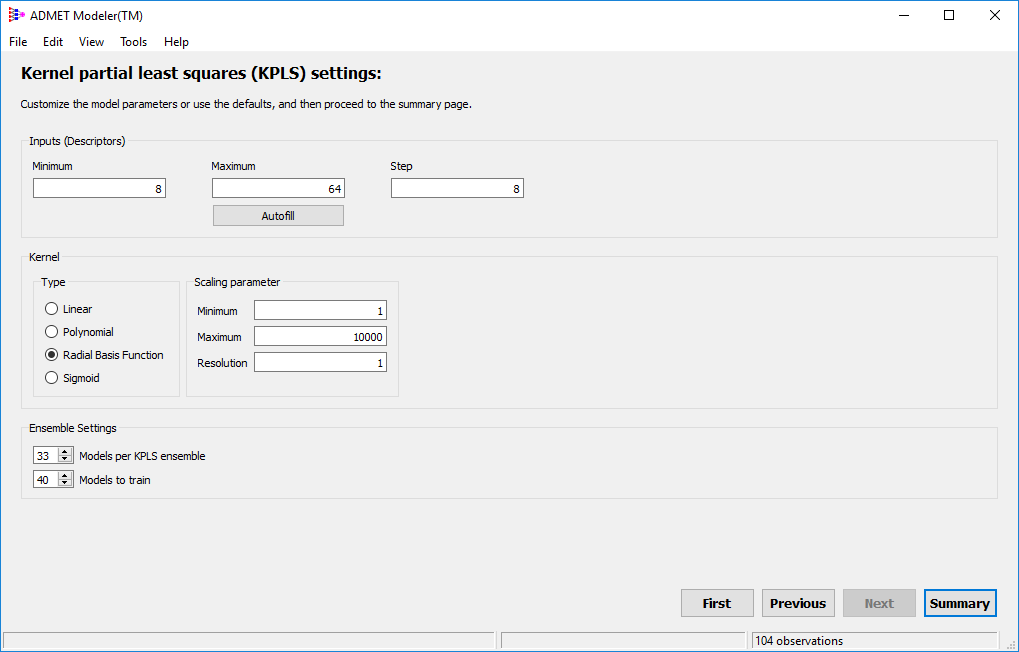Click the Scaling parameter Maximum field
1019x652 pixels.
point(320,336)
